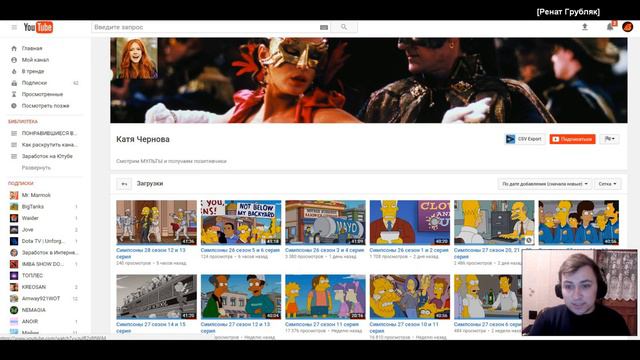This screenshot has height=360, width=640.
Task: Click the Посмотреть позже clock icon
Action: (14, 106)
